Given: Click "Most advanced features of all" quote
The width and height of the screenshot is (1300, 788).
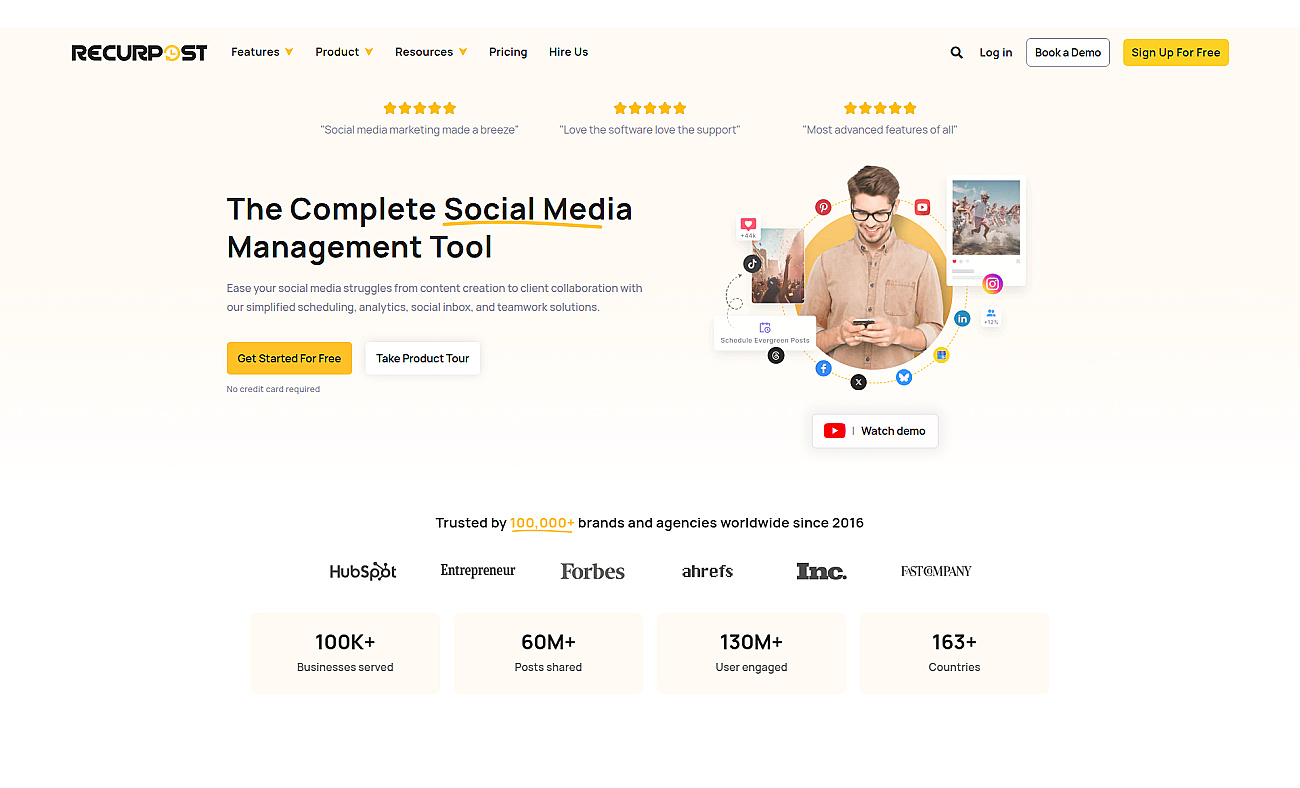Looking at the screenshot, I should click(x=880, y=130).
